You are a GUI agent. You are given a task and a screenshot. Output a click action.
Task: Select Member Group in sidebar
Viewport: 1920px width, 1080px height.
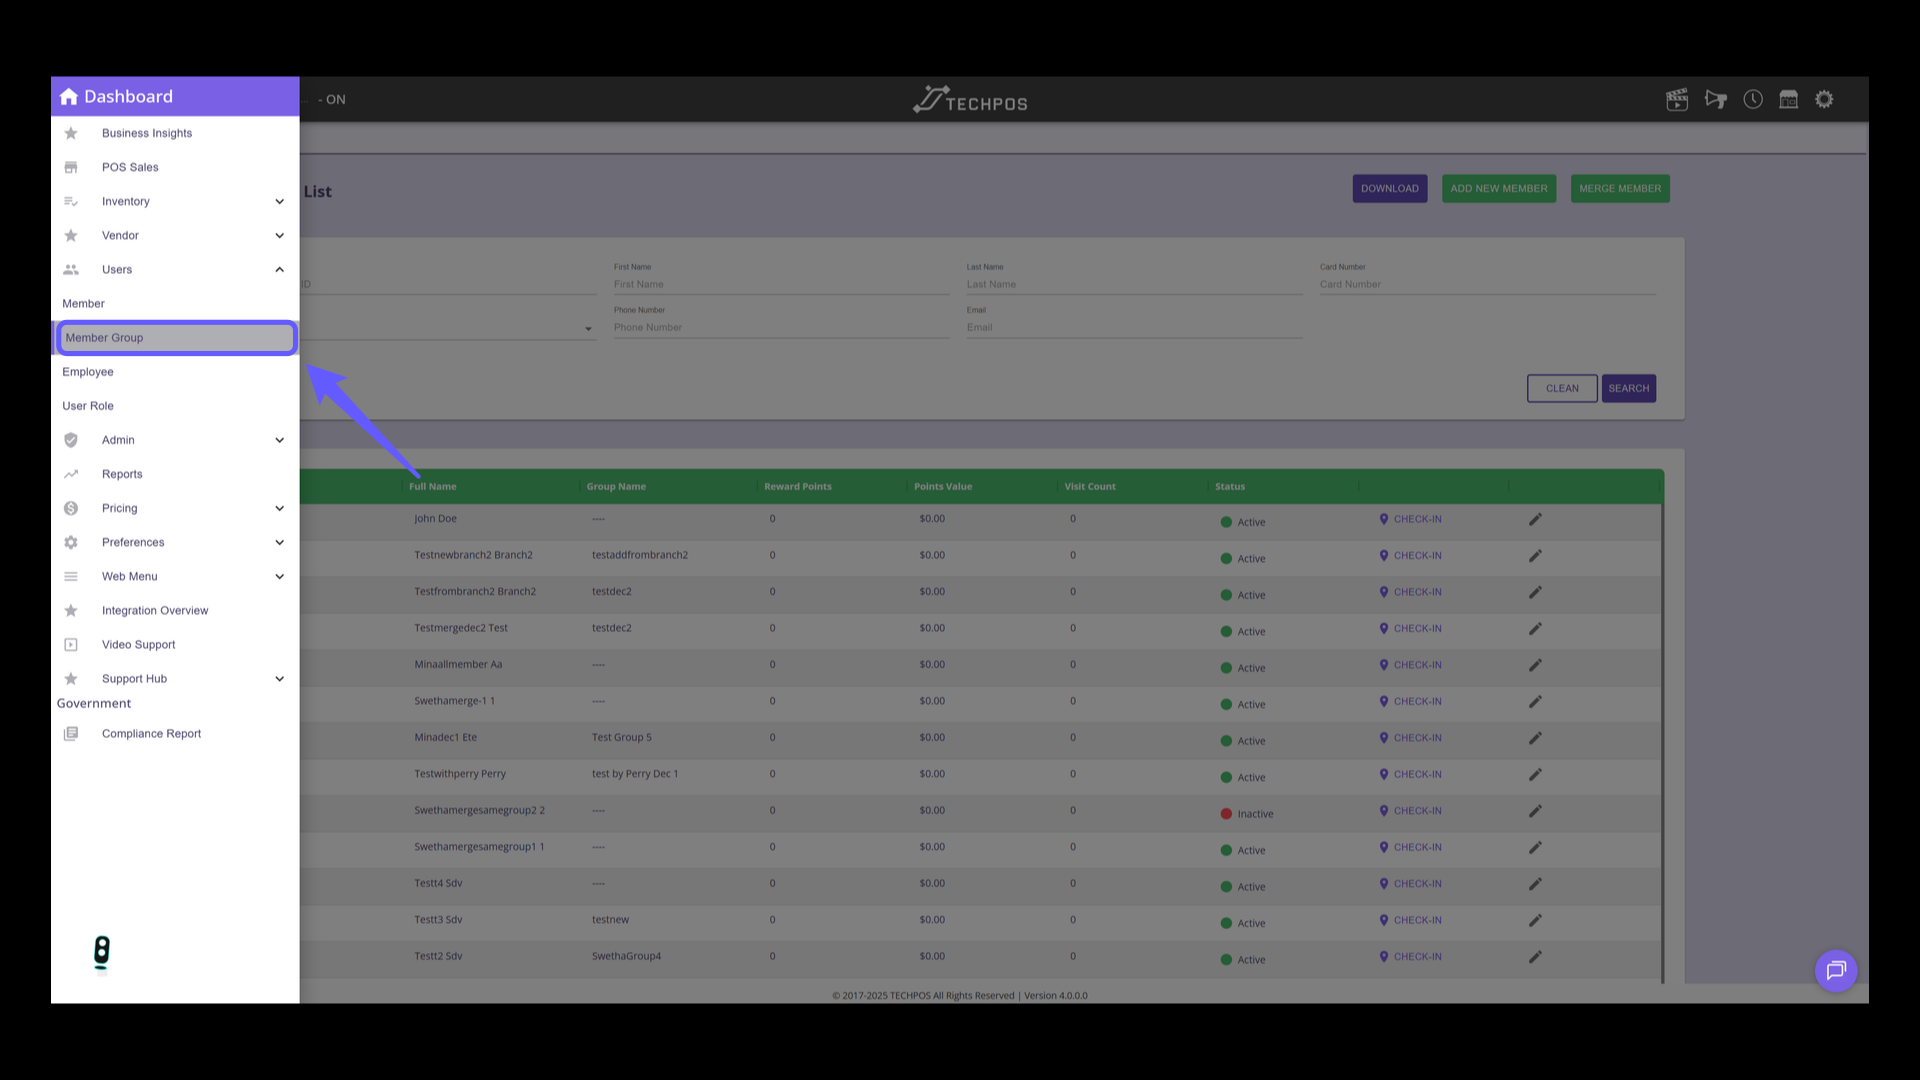pyautogui.click(x=176, y=338)
